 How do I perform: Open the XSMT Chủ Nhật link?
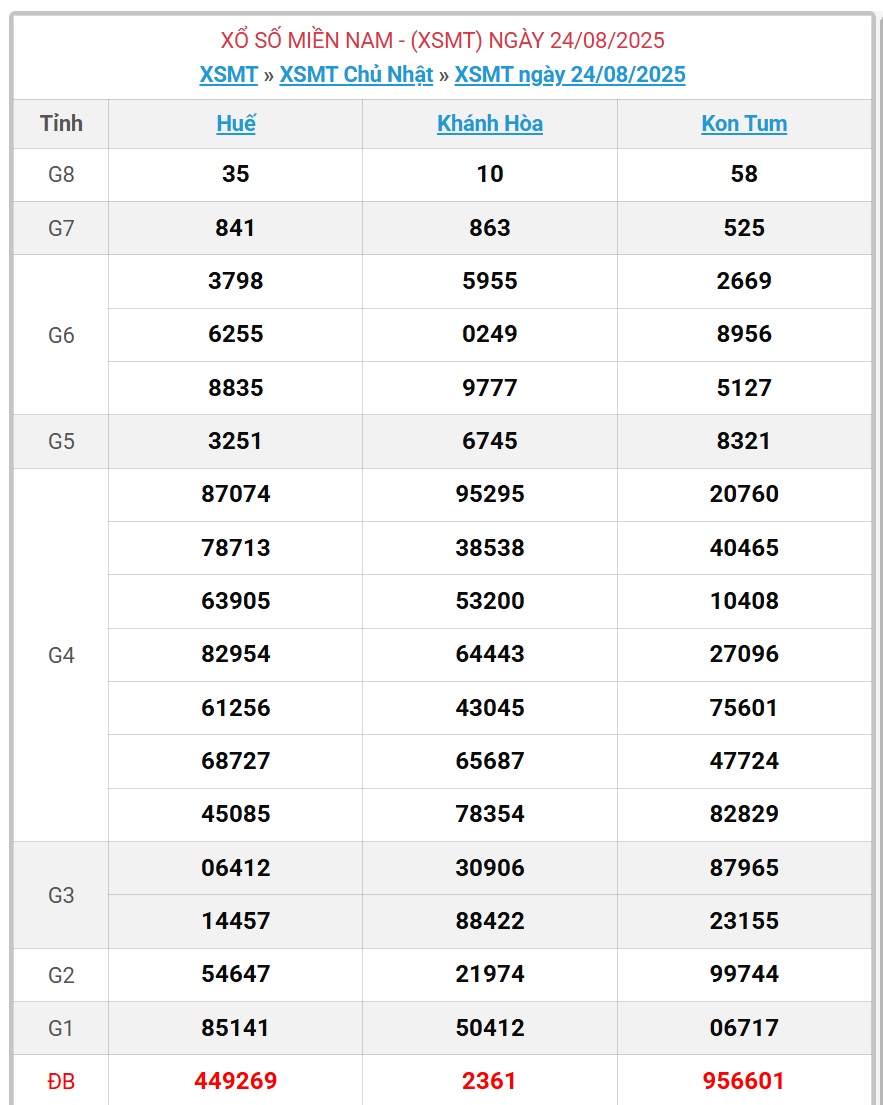[356, 75]
